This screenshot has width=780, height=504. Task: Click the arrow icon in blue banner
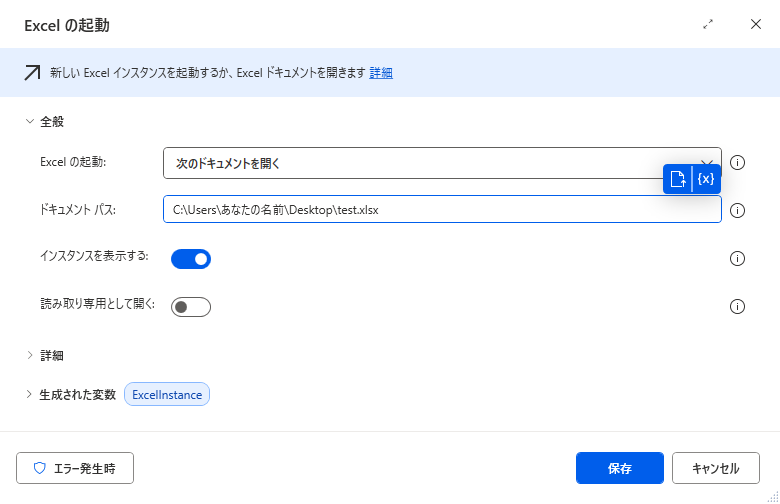point(32,73)
